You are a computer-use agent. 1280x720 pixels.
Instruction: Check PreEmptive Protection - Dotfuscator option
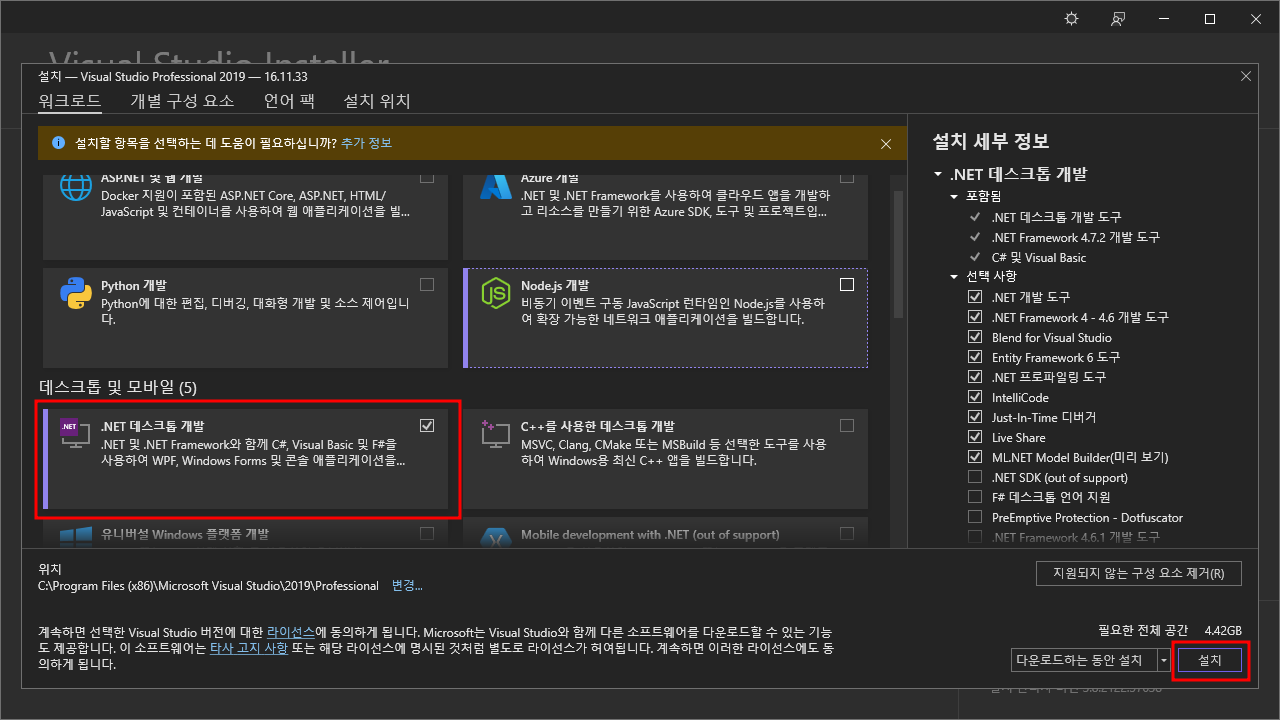tap(975, 517)
